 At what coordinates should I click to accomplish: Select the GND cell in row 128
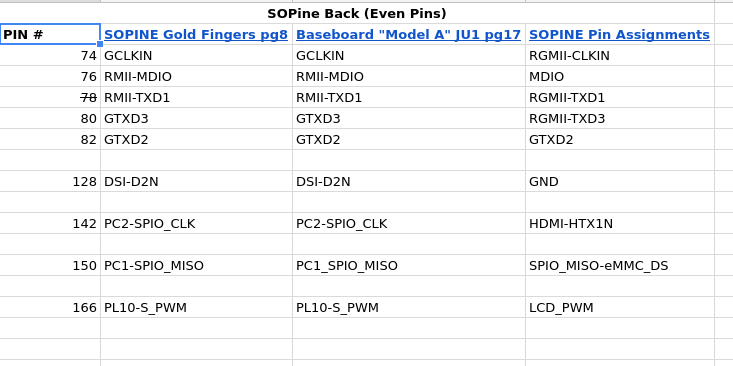(620, 181)
